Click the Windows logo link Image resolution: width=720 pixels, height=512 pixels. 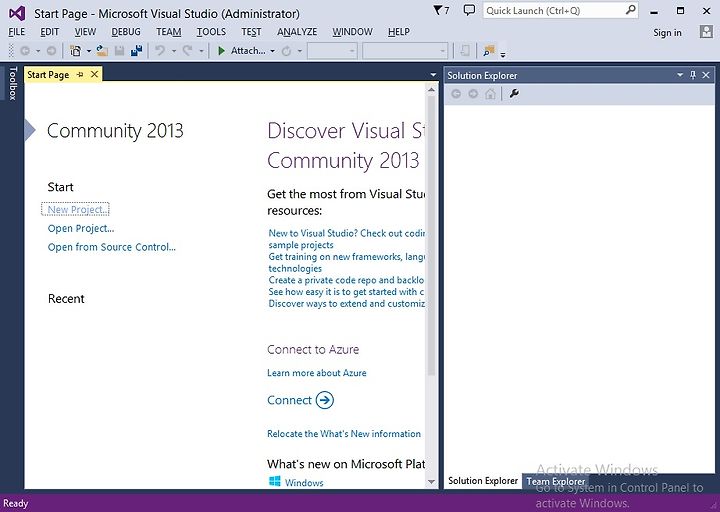(x=275, y=481)
